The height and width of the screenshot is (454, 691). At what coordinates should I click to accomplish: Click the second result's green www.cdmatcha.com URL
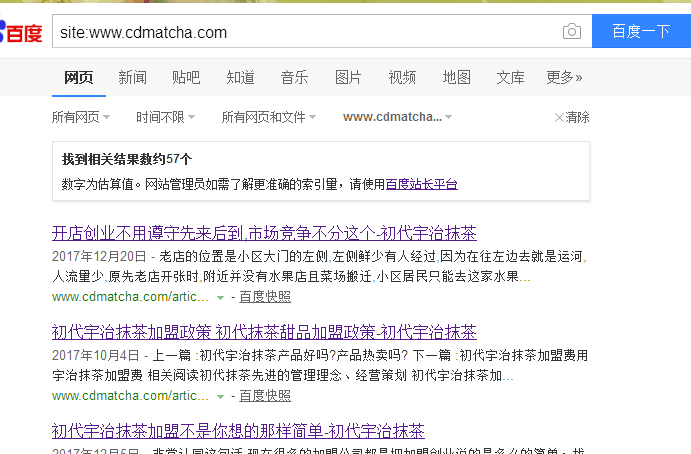pos(130,396)
